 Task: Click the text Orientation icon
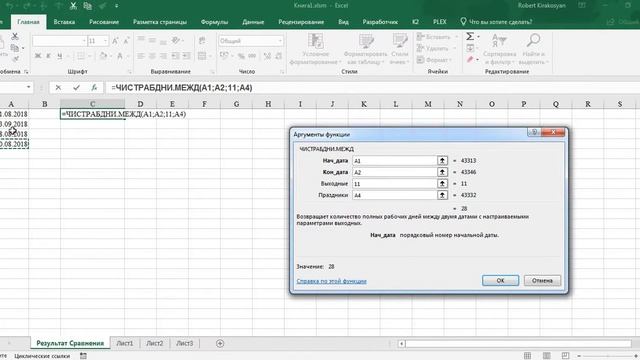click(176, 40)
